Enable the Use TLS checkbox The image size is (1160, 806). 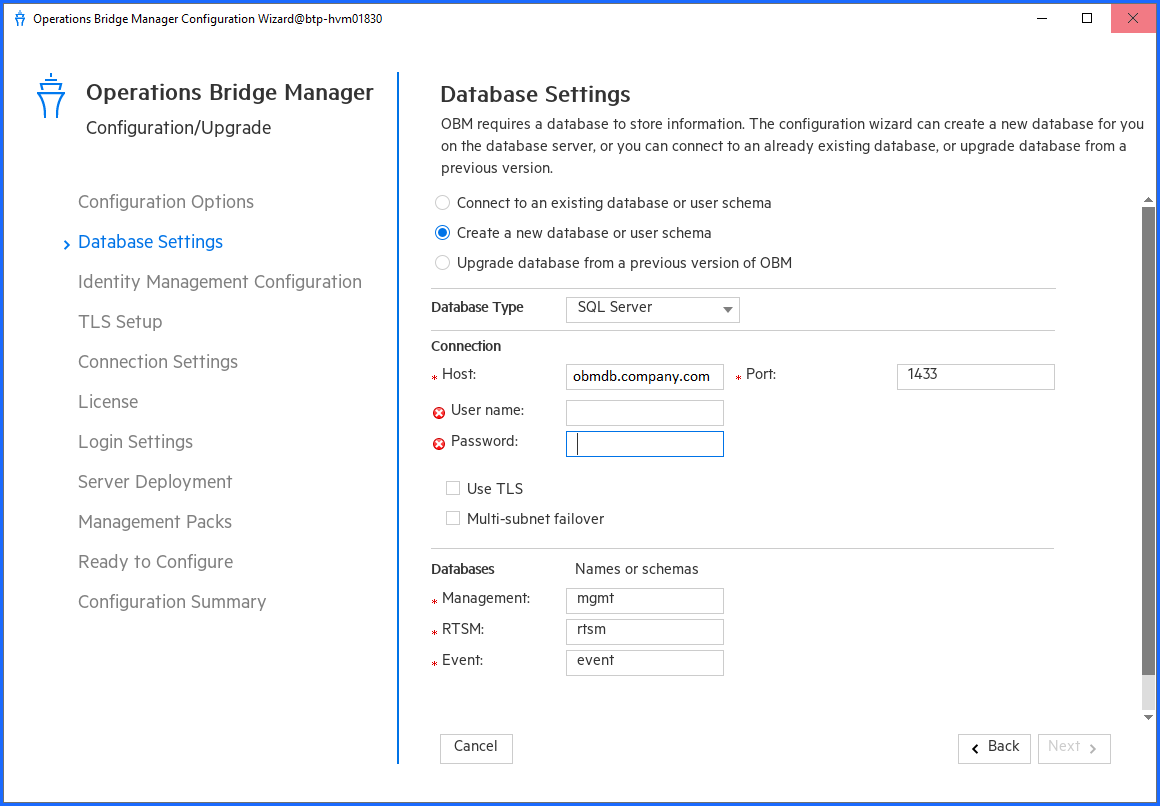click(x=453, y=488)
